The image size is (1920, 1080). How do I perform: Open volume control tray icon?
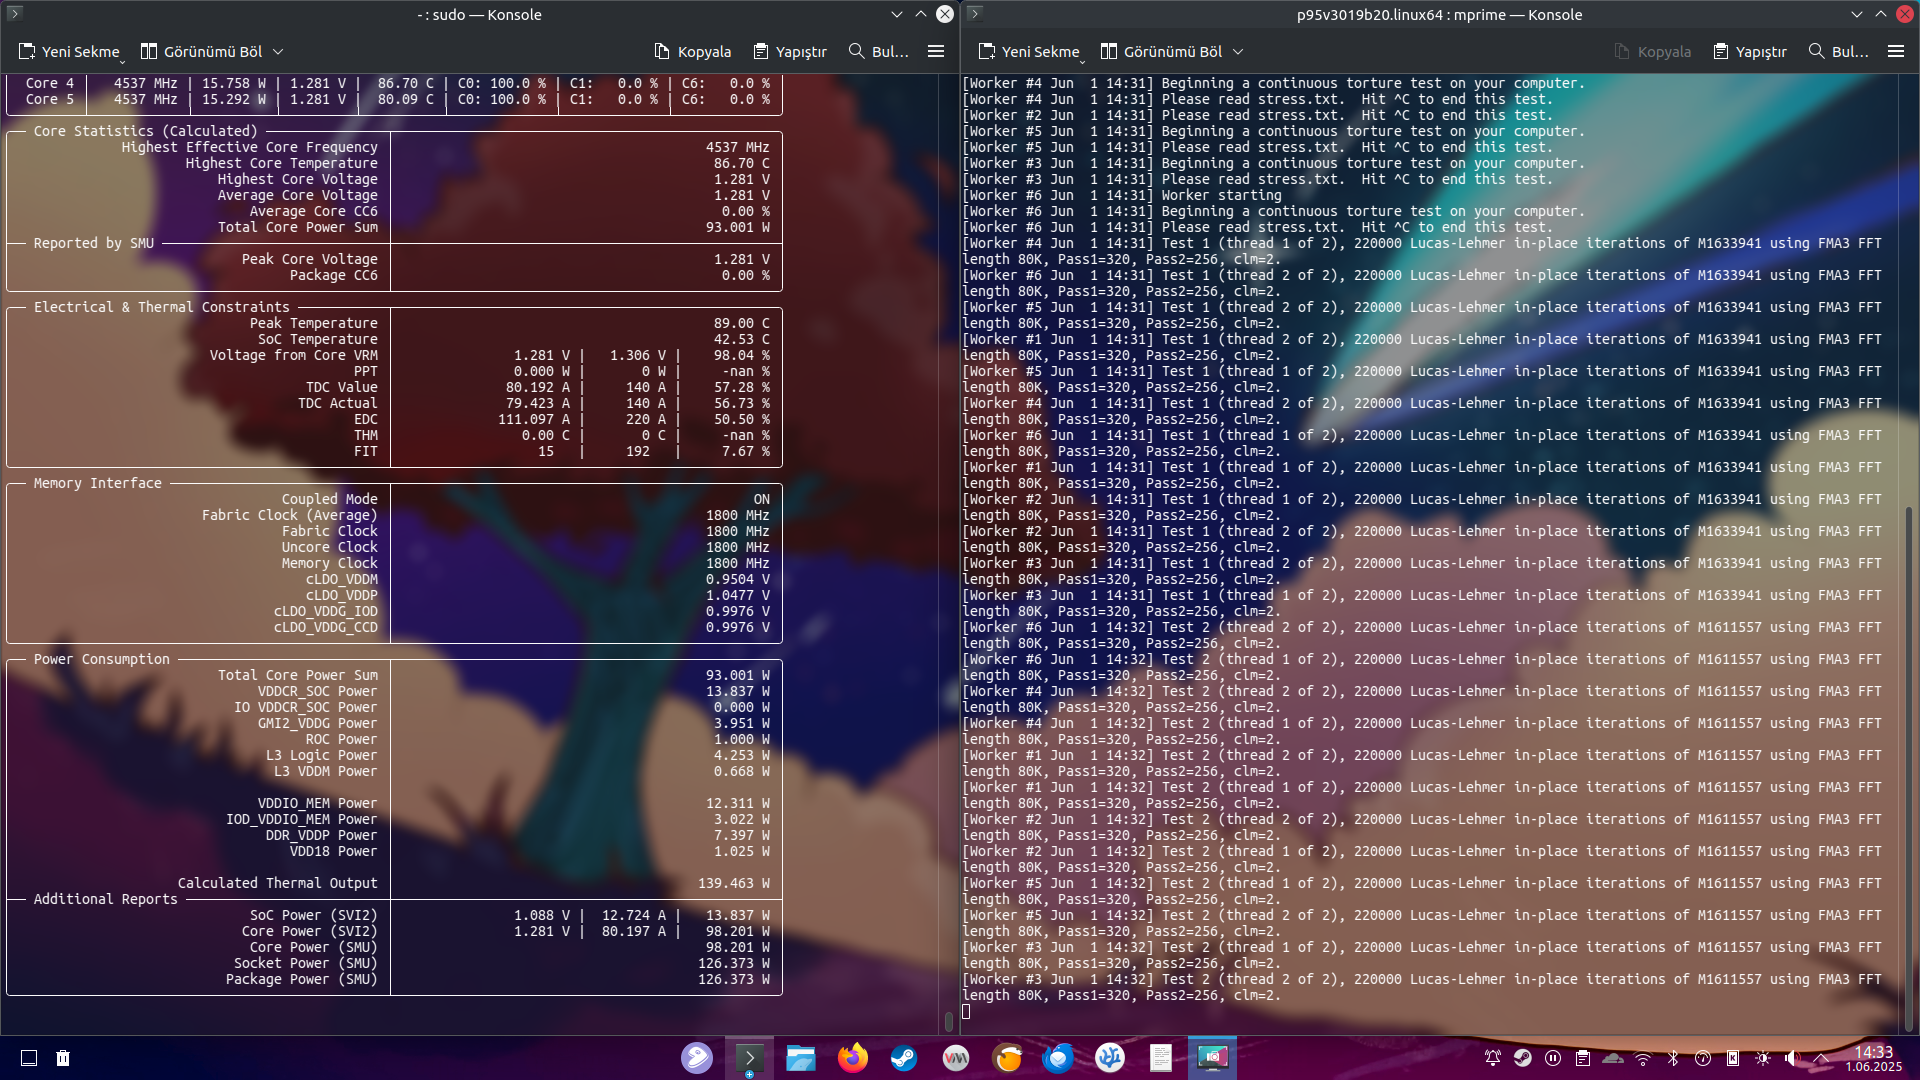[1792, 1058]
